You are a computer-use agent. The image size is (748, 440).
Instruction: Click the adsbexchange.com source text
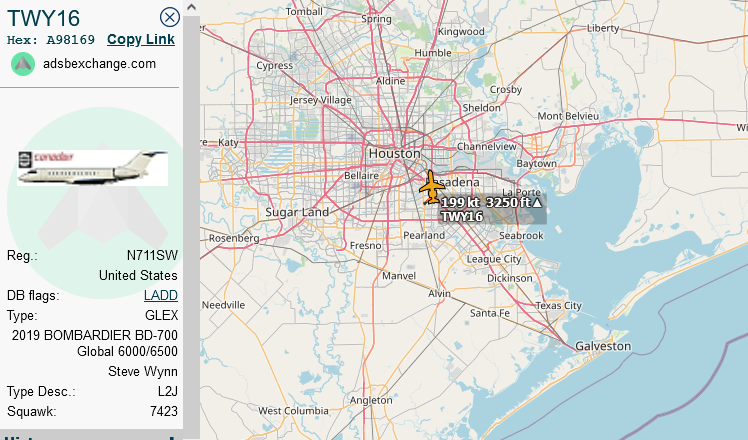99,64
